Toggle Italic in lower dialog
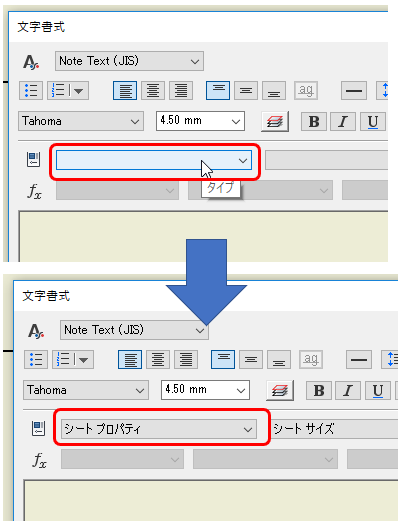 348,390
